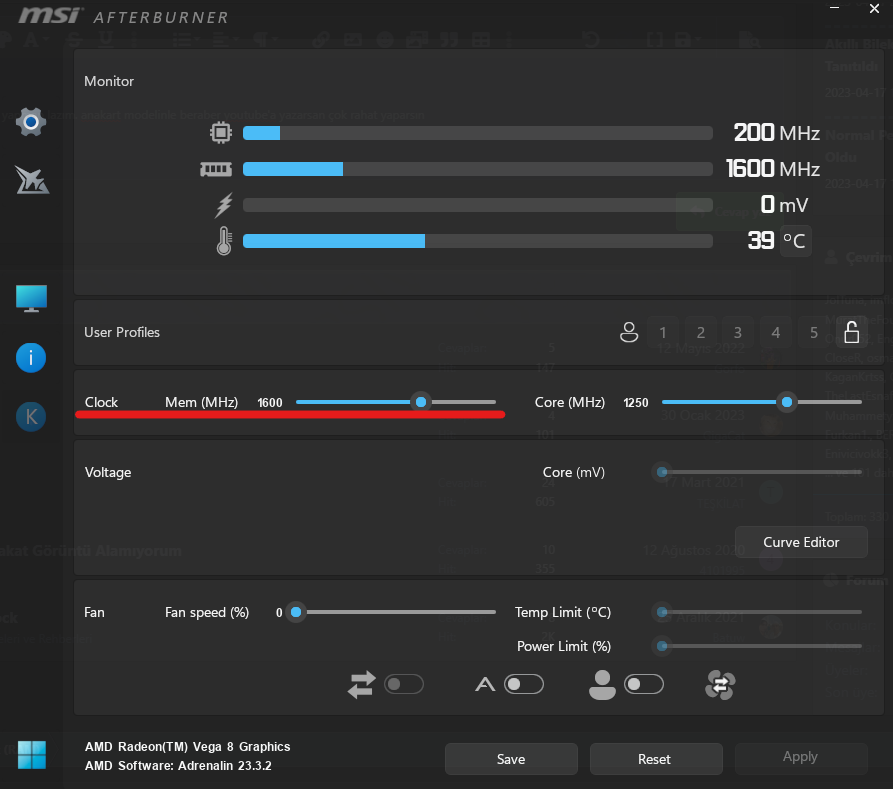Image resolution: width=893 pixels, height=789 pixels.
Task: Open the hardware monitor screen icon
Action: pyautogui.click(x=31, y=298)
